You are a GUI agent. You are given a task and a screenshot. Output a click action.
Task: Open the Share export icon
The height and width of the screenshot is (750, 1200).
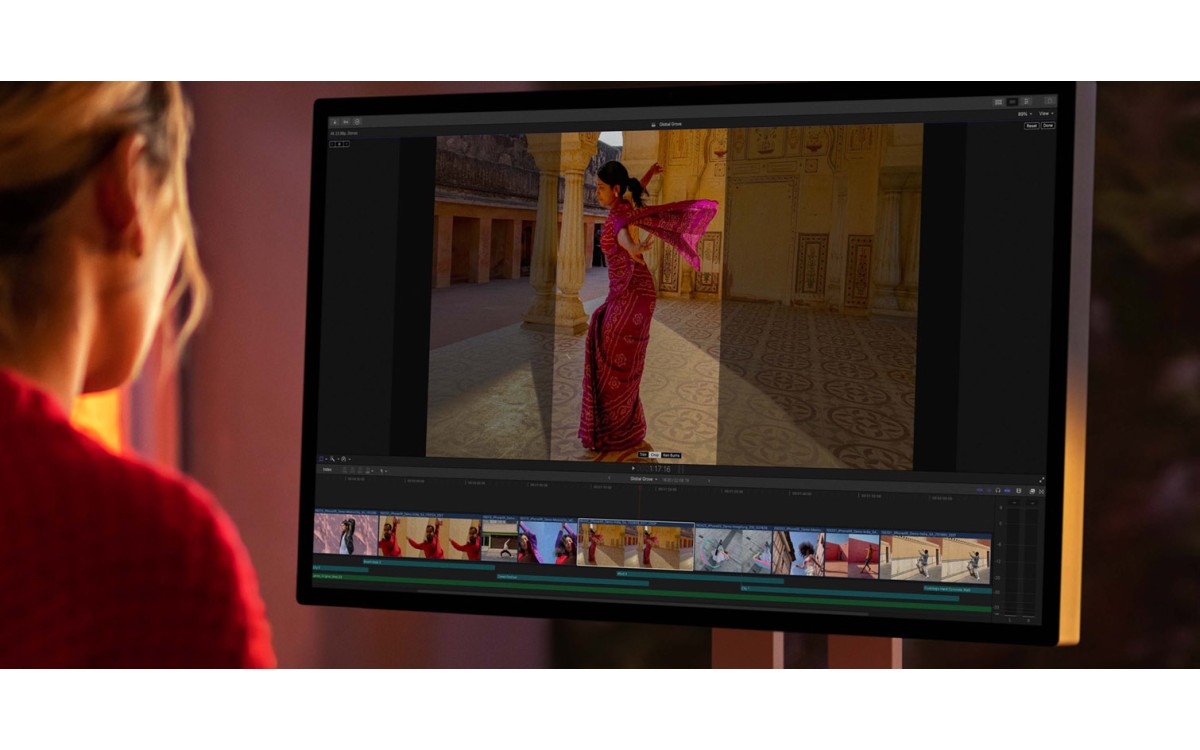pyautogui.click(x=1050, y=100)
